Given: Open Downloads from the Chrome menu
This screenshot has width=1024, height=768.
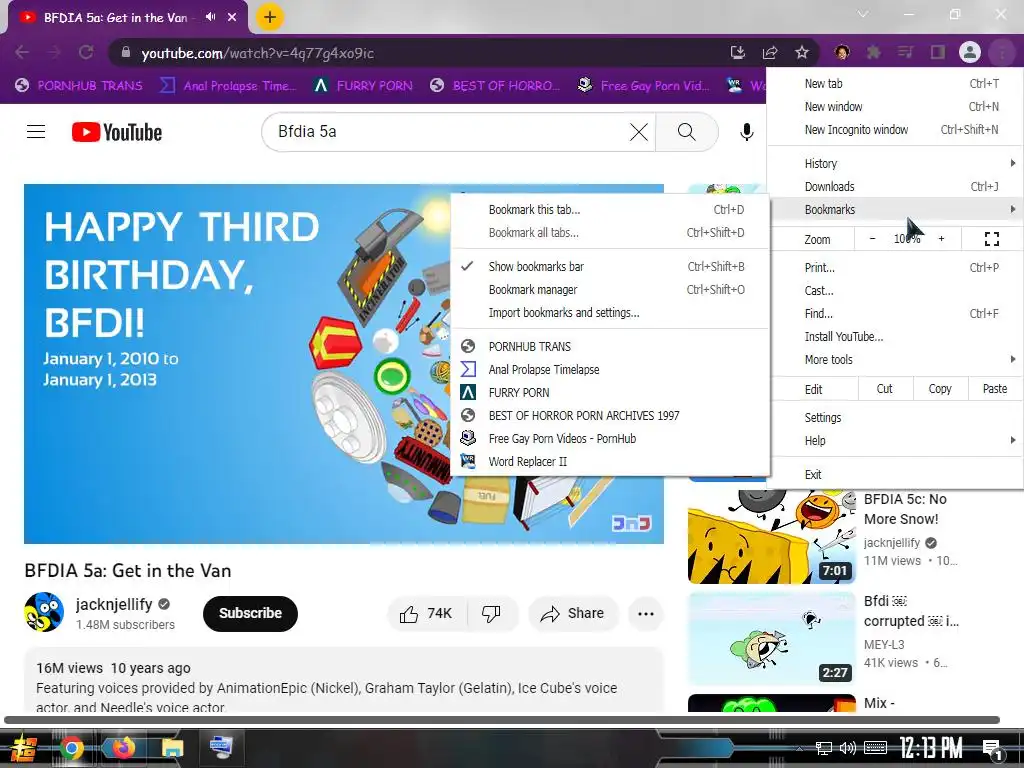Looking at the screenshot, I should (895, 186).
